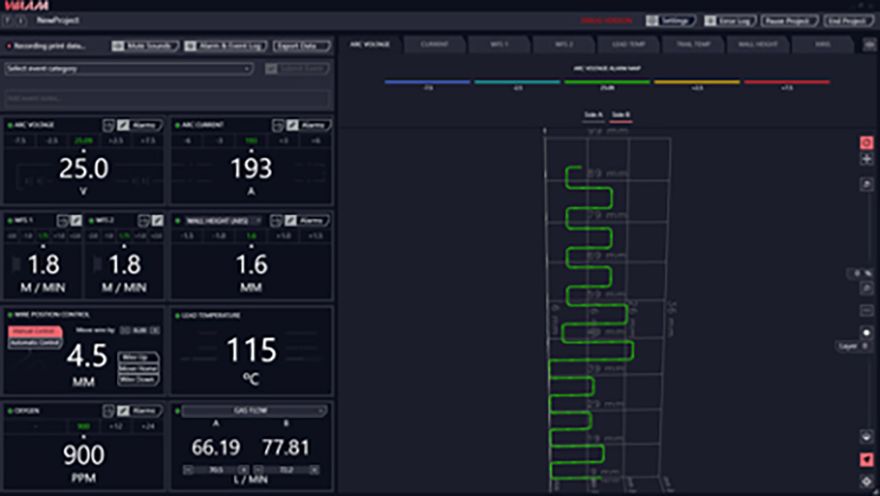
Task: Select Manual Control wire position mode
Action: [35, 332]
